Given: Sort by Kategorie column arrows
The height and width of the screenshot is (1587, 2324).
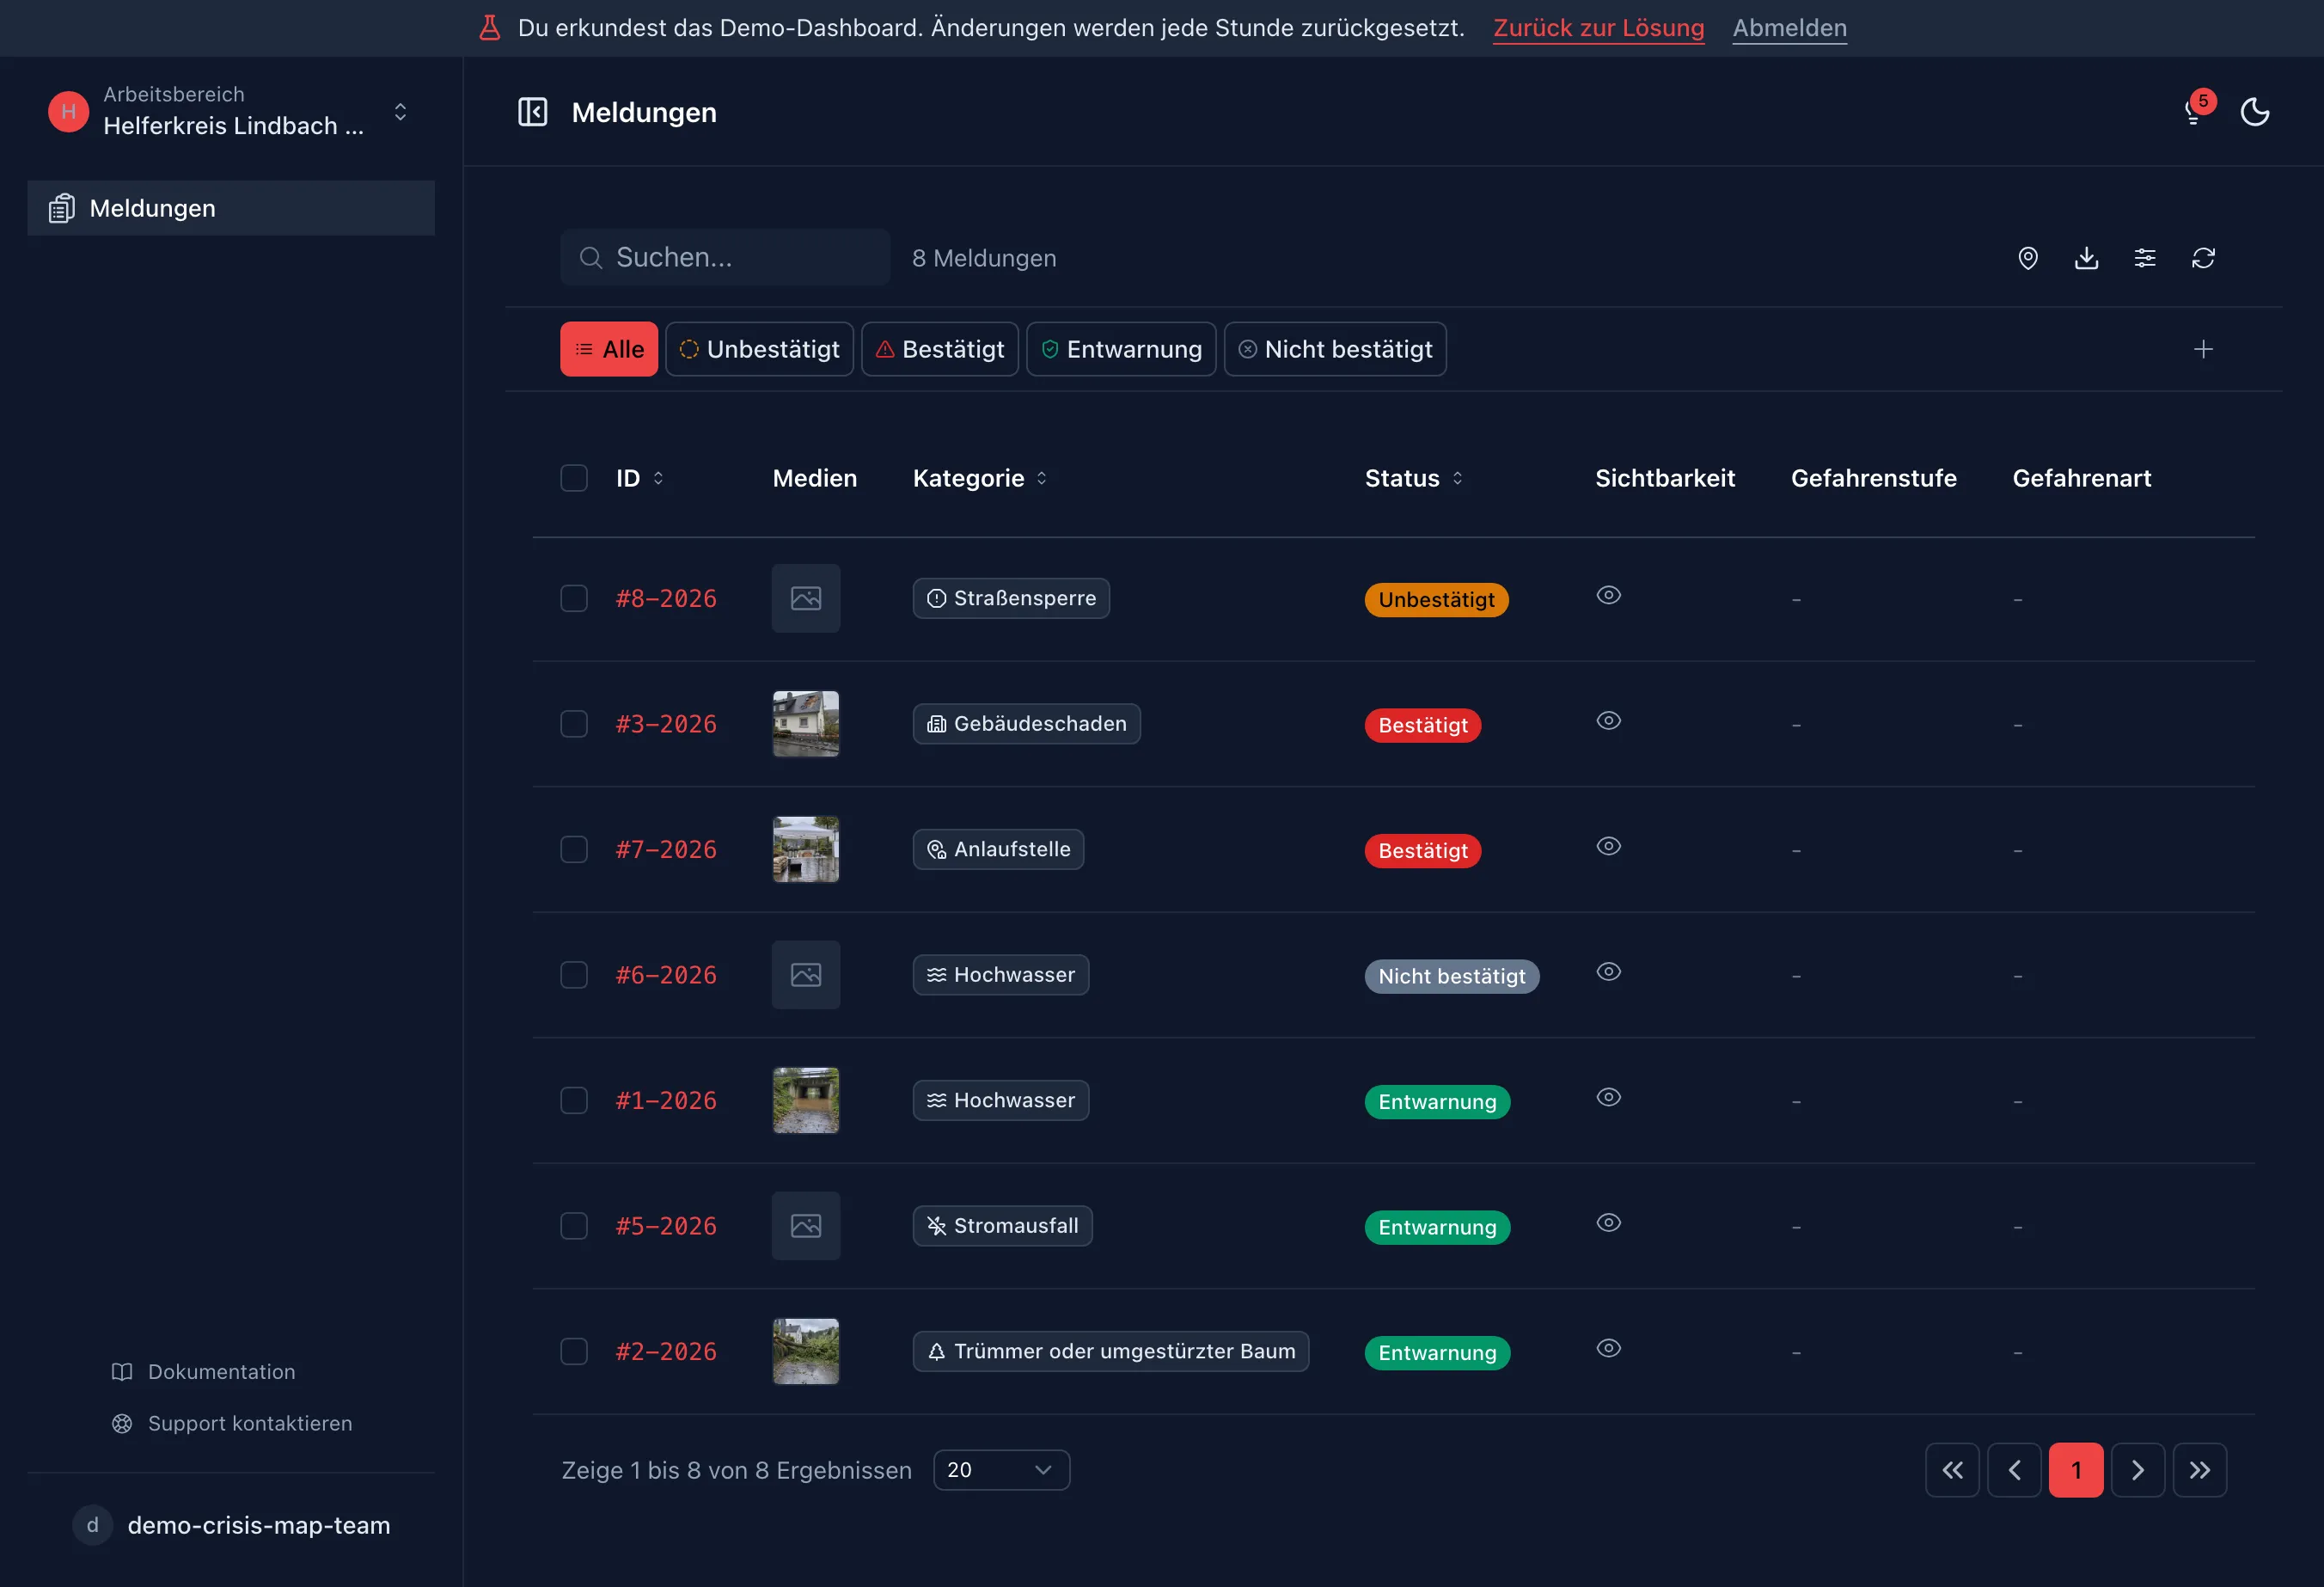Looking at the screenshot, I should [x=1041, y=478].
